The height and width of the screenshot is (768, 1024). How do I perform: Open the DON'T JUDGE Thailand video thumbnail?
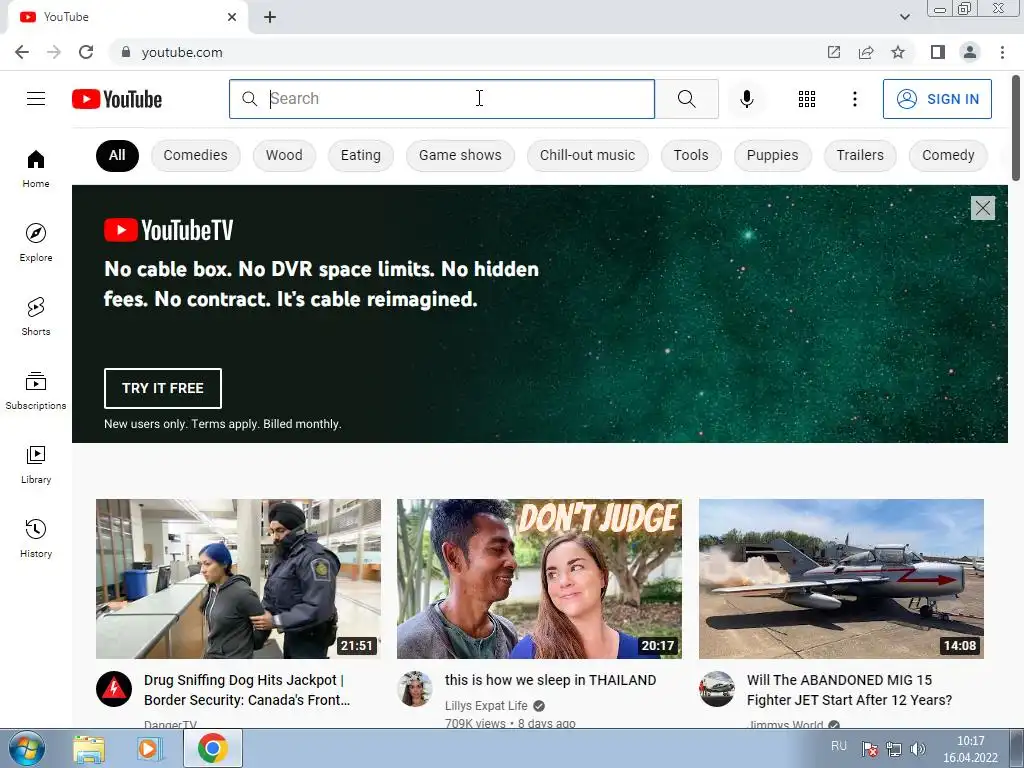(x=539, y=579)
